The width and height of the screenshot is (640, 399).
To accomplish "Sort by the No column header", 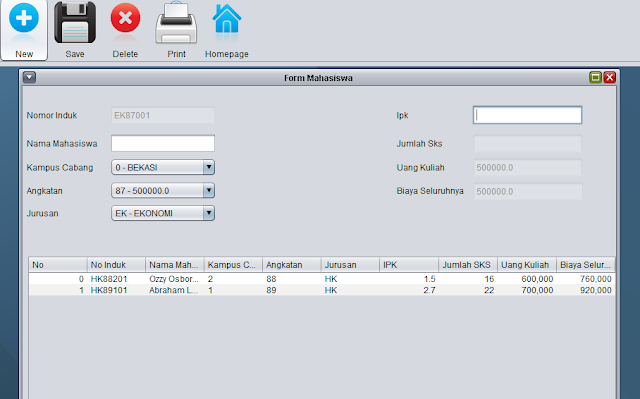I will 58,265.
